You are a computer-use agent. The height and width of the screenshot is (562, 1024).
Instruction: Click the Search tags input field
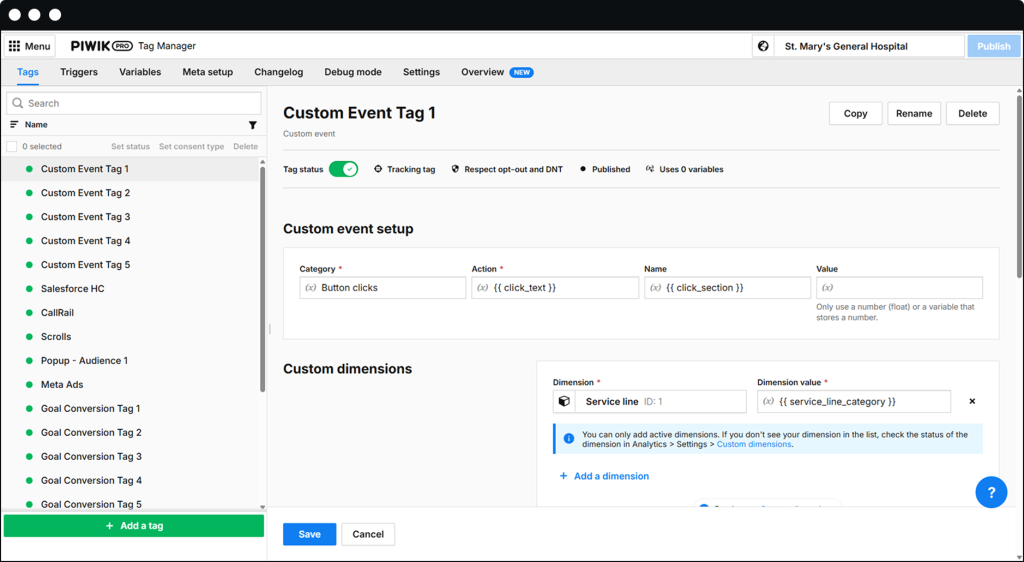point(134,103)
